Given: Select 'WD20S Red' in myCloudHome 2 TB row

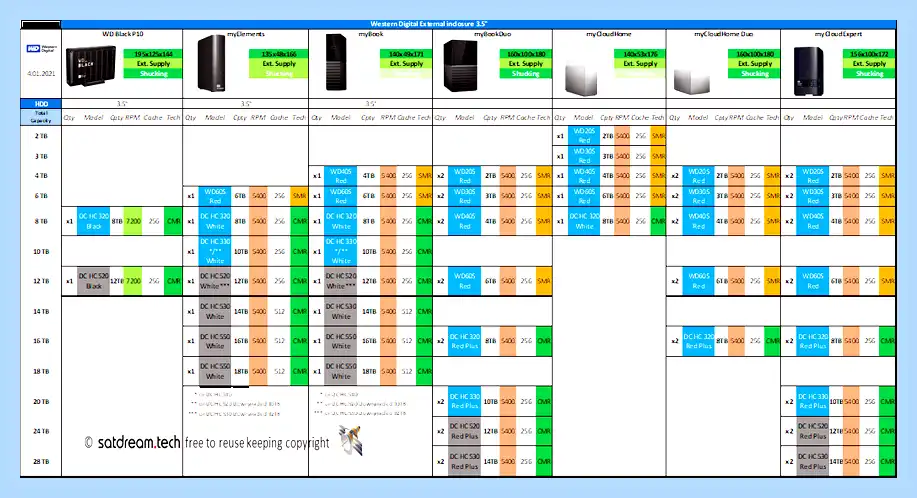Looking at the screenshot, I should point(584,136).
